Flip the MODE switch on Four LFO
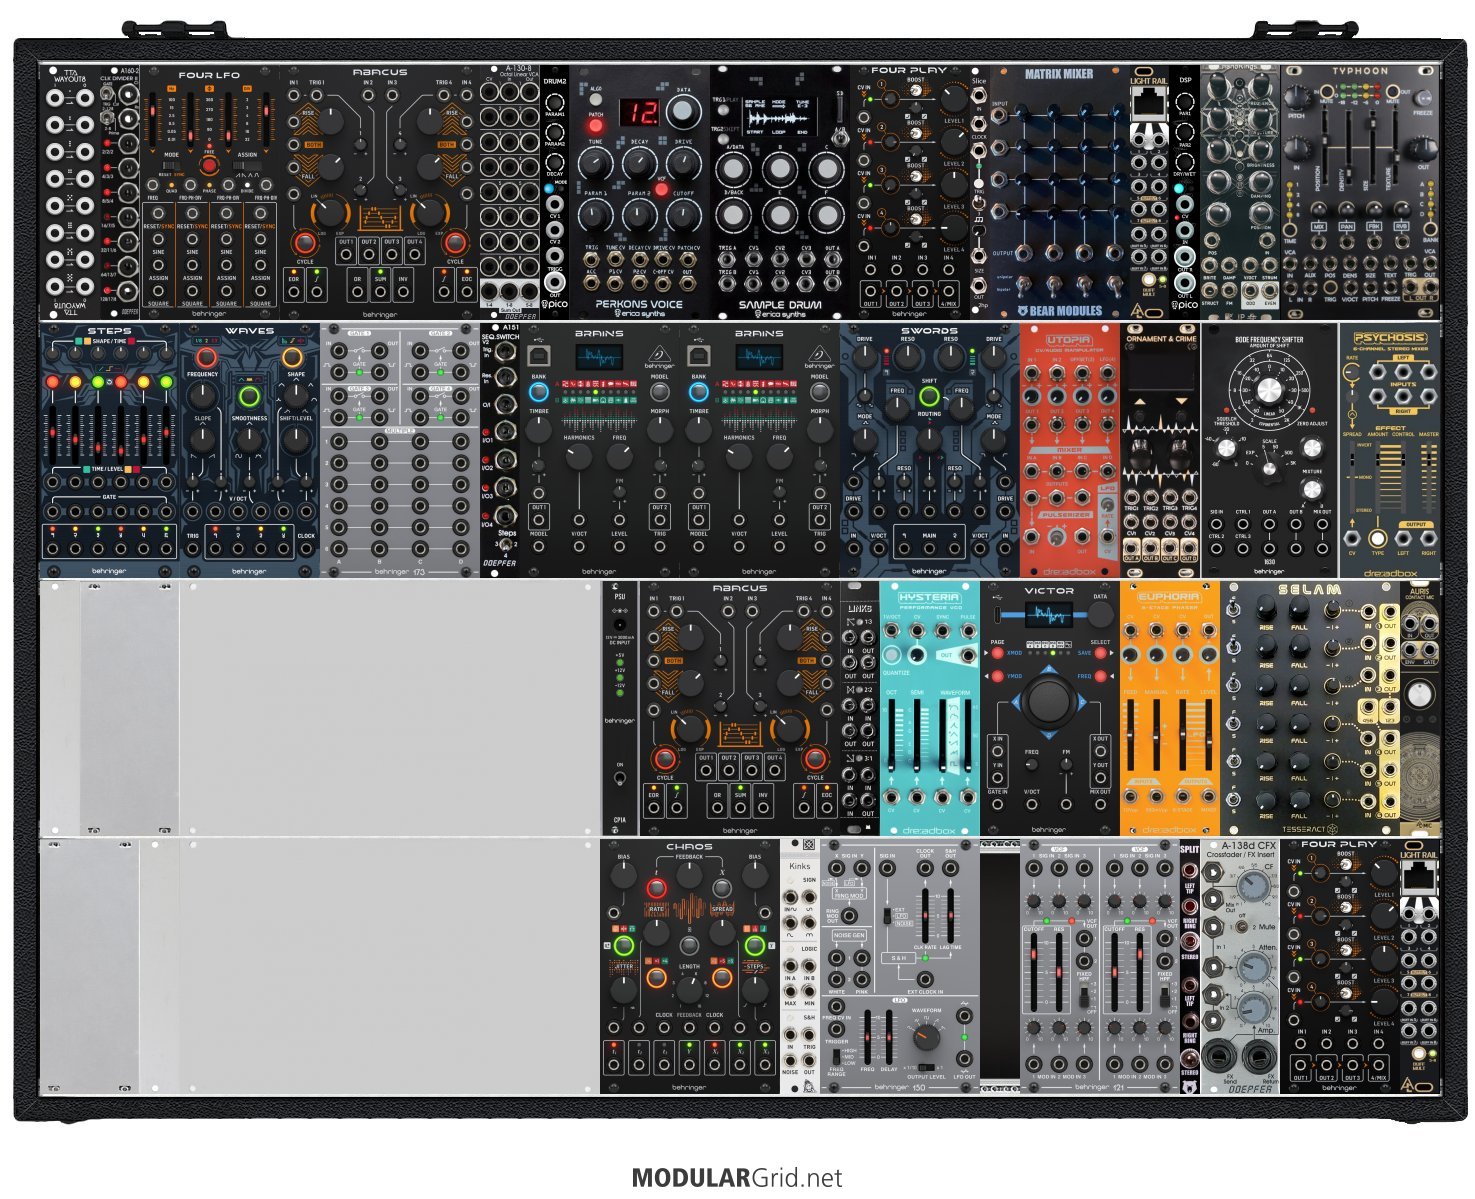This screenshot has width=1475, height=1199. pyautogui.click(x=172, y=166)
